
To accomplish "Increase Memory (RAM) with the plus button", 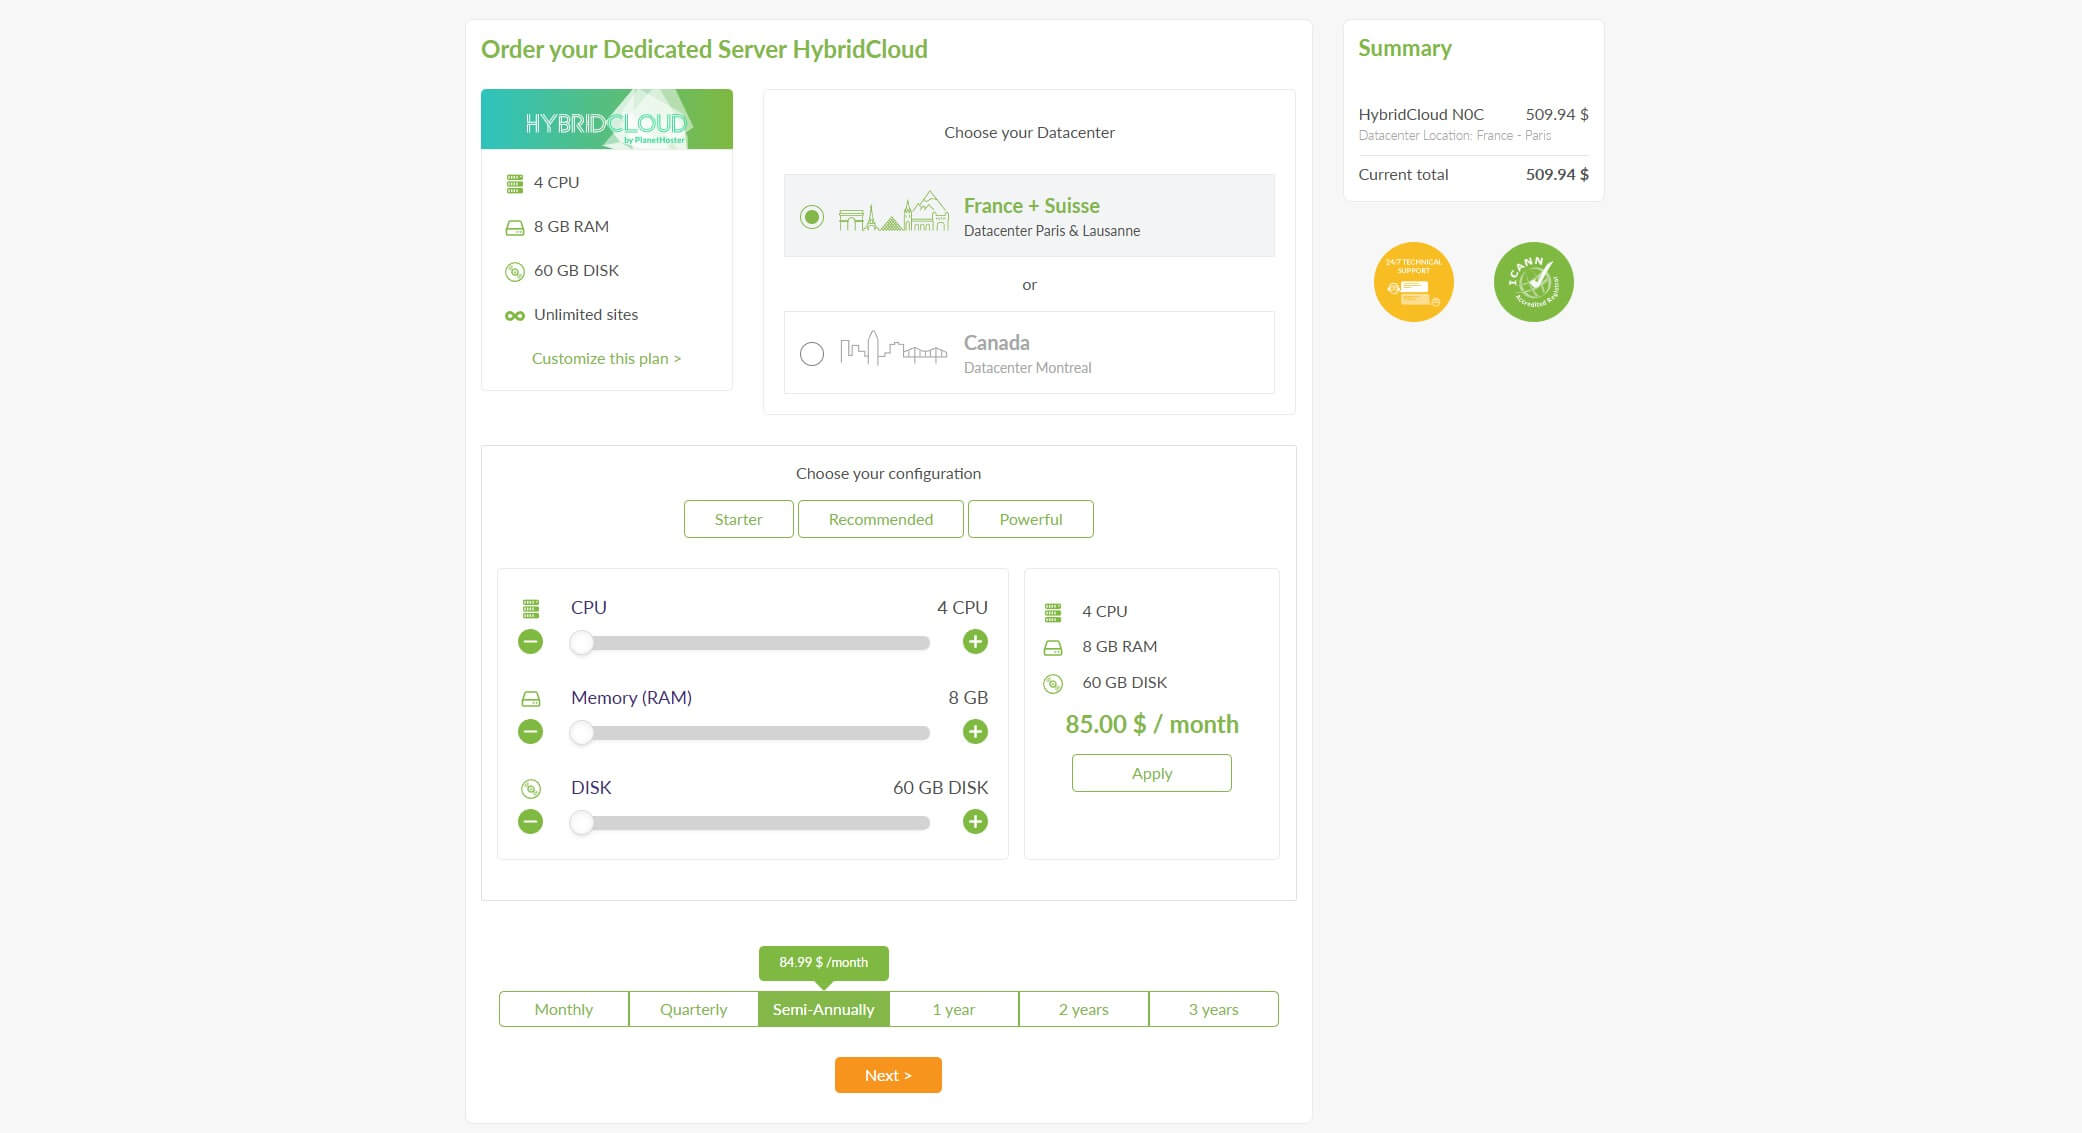I will point(975,732).
